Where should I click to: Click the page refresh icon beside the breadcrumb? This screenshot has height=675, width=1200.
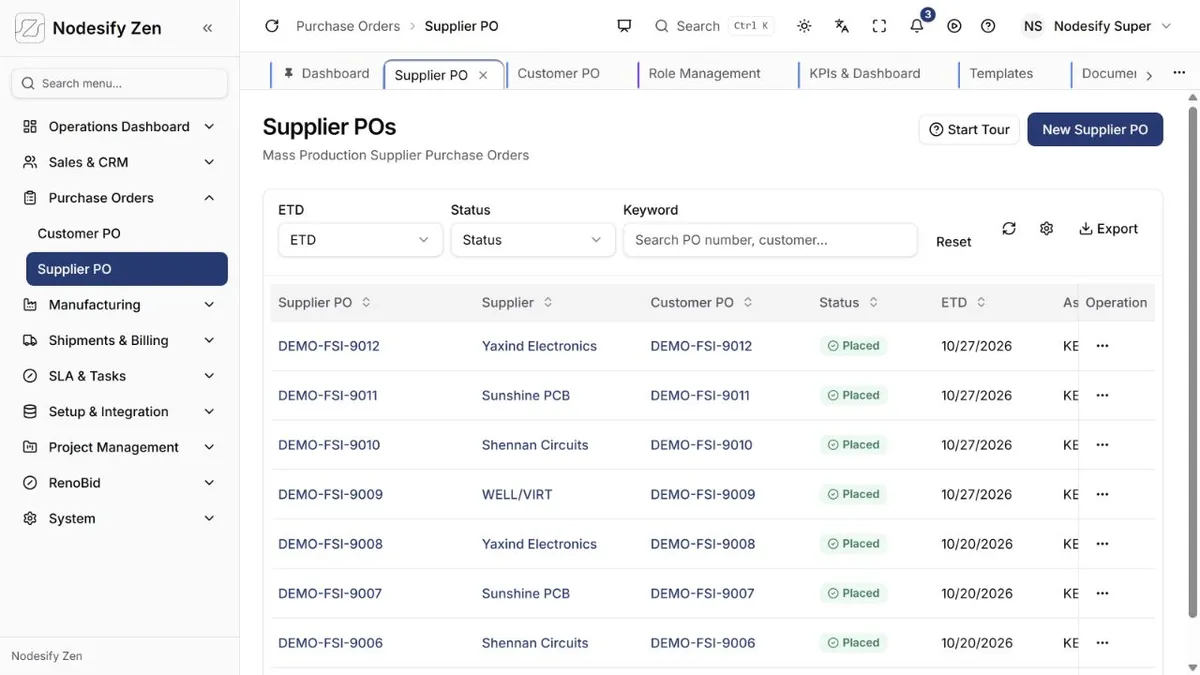(271, 26)
